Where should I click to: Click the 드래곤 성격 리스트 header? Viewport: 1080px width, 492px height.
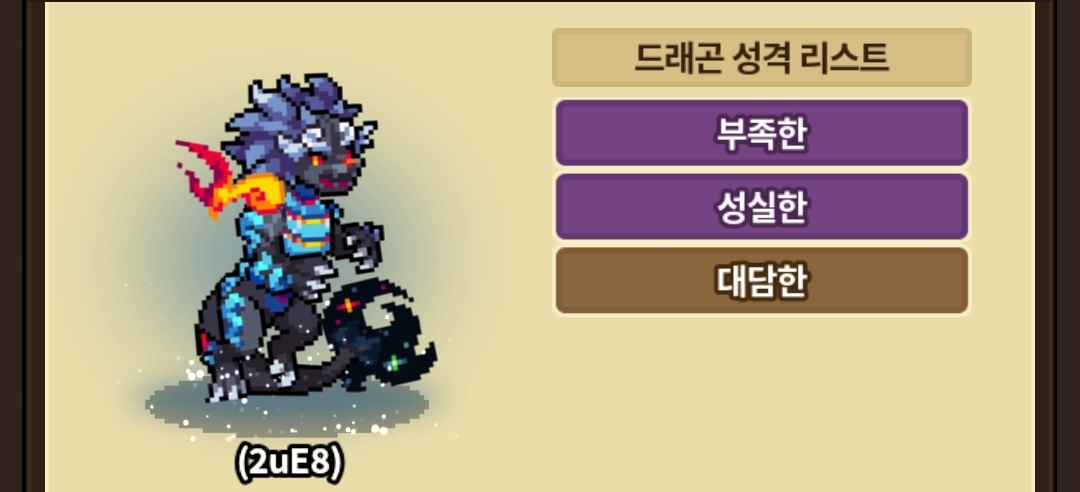(762, 58)
